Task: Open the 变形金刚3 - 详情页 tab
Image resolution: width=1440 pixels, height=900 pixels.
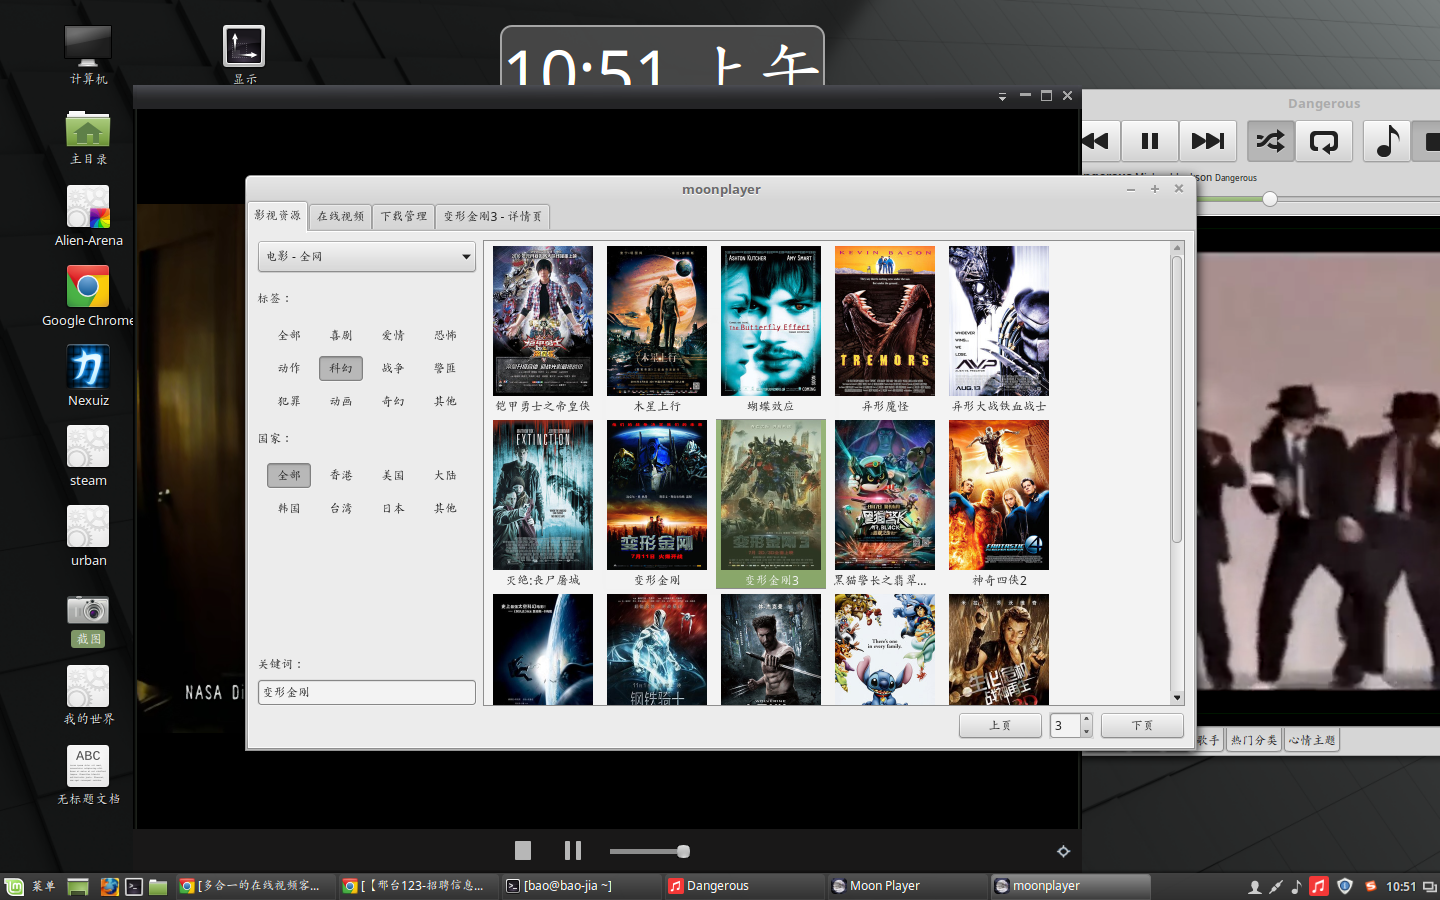Action: point(493,216)
